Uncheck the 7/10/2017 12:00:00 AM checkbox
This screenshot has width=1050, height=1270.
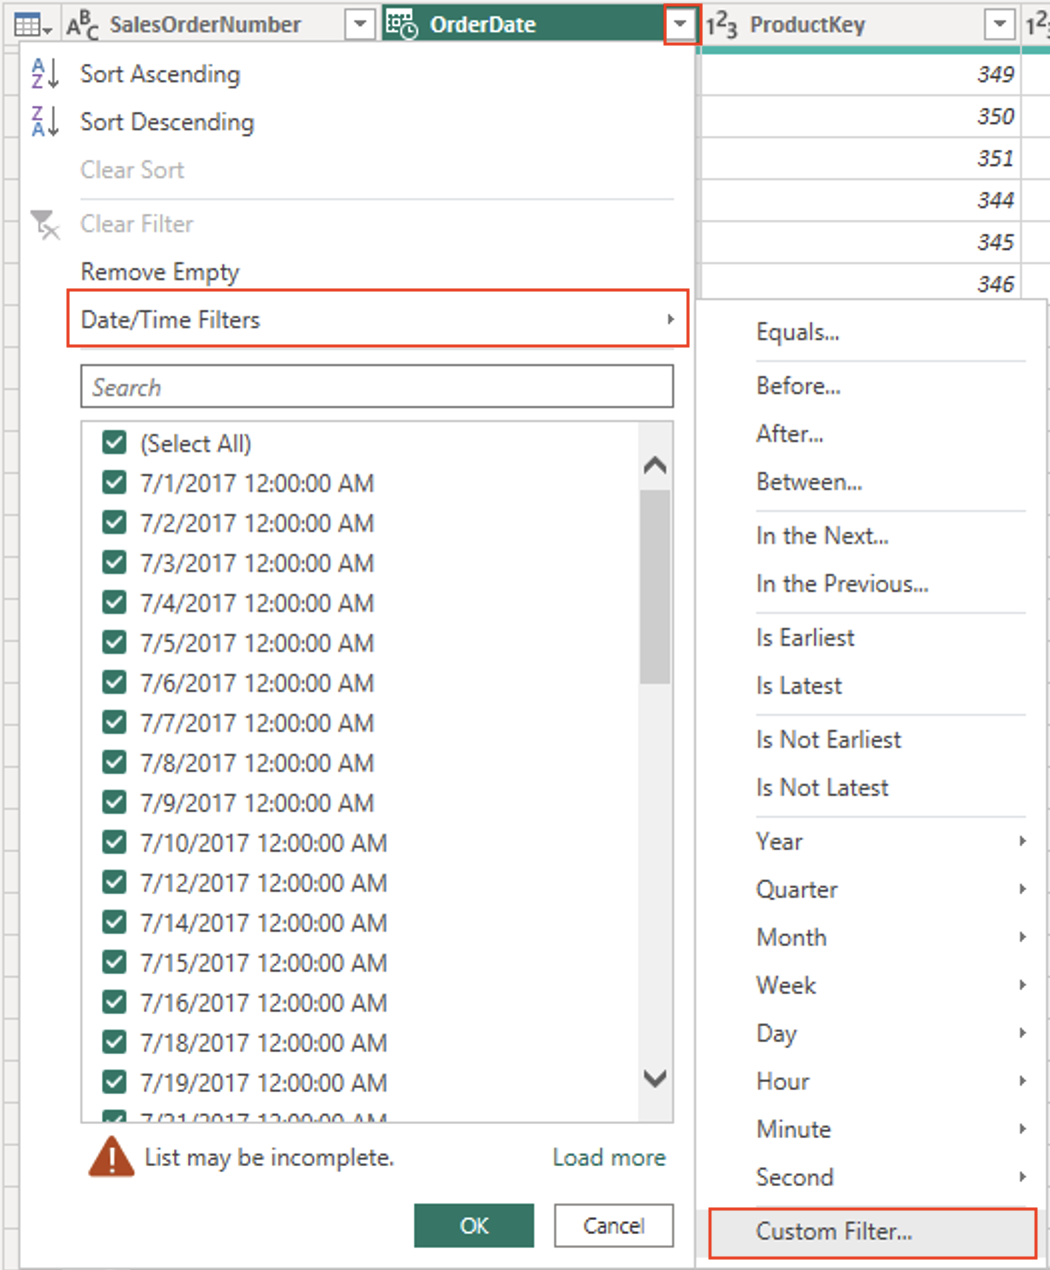point(115,842)
